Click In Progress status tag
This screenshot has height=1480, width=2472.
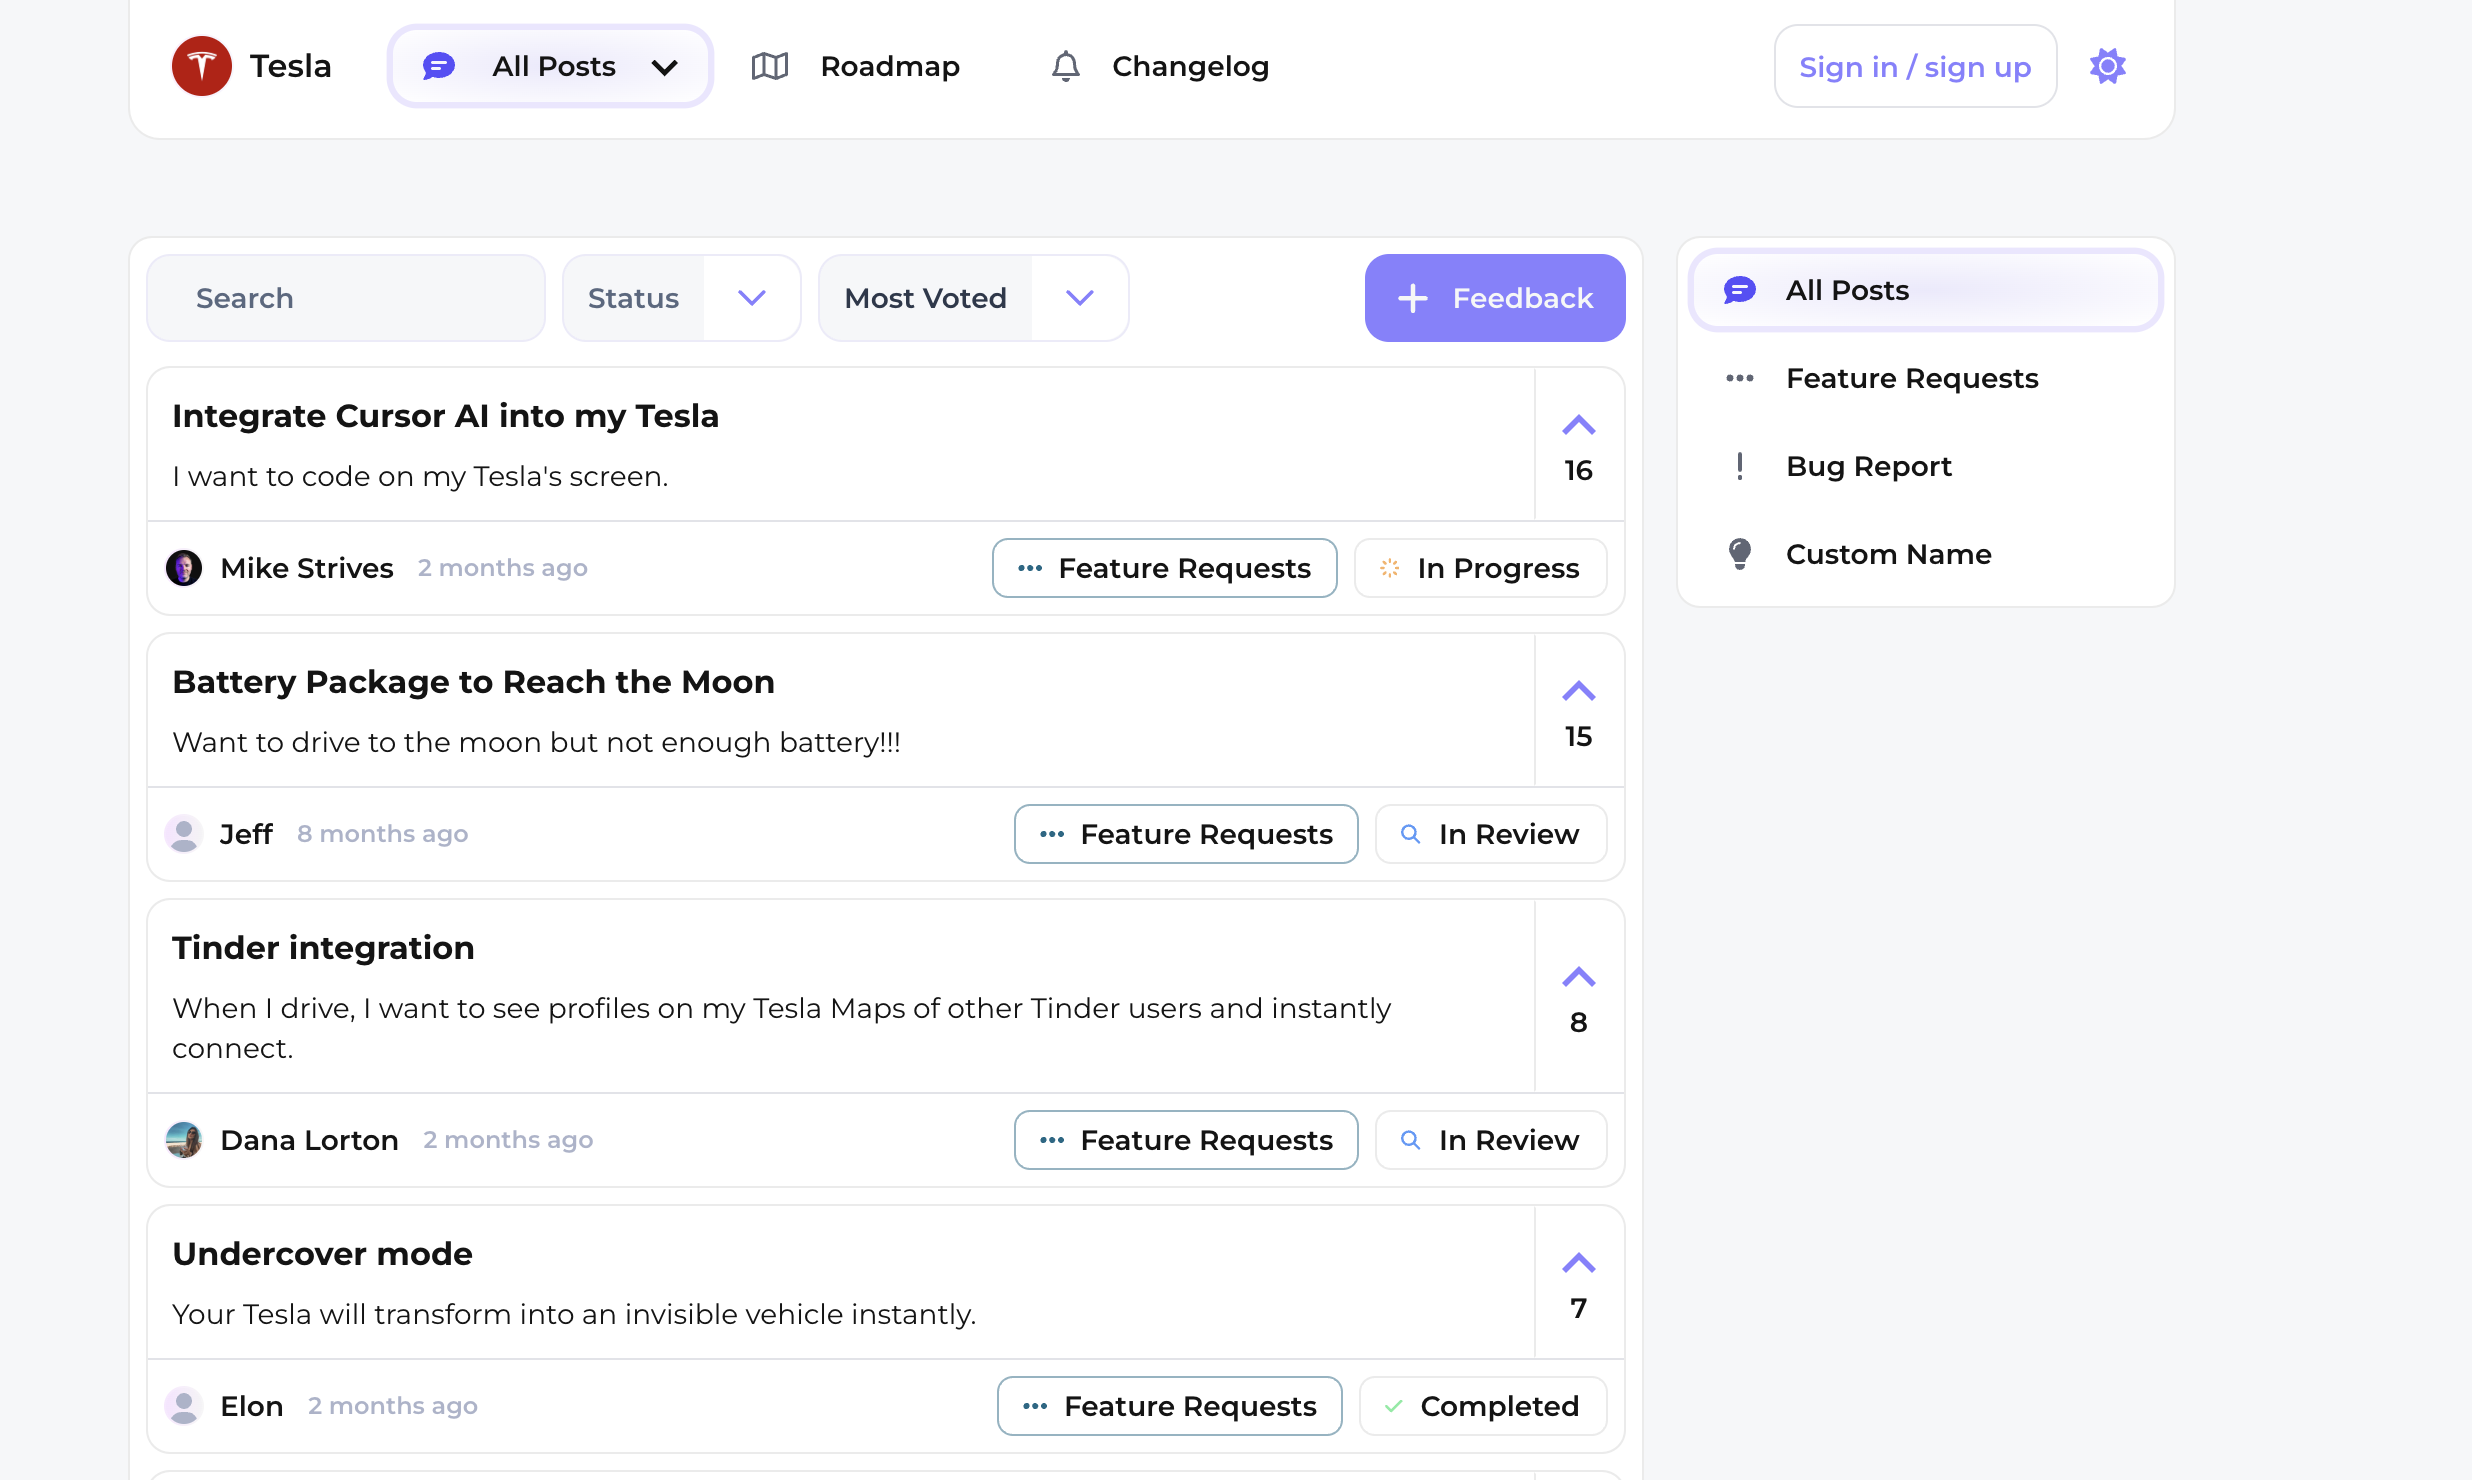point(1481,568)
